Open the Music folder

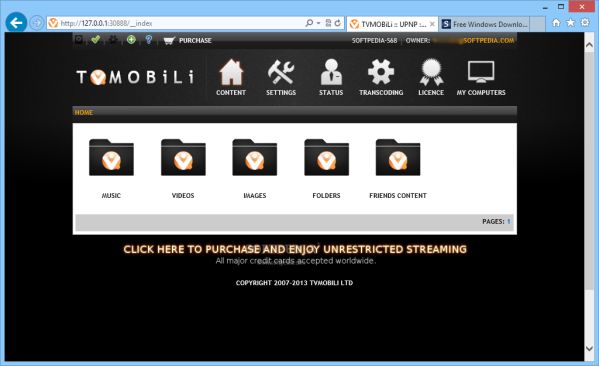tap(111, 157)
